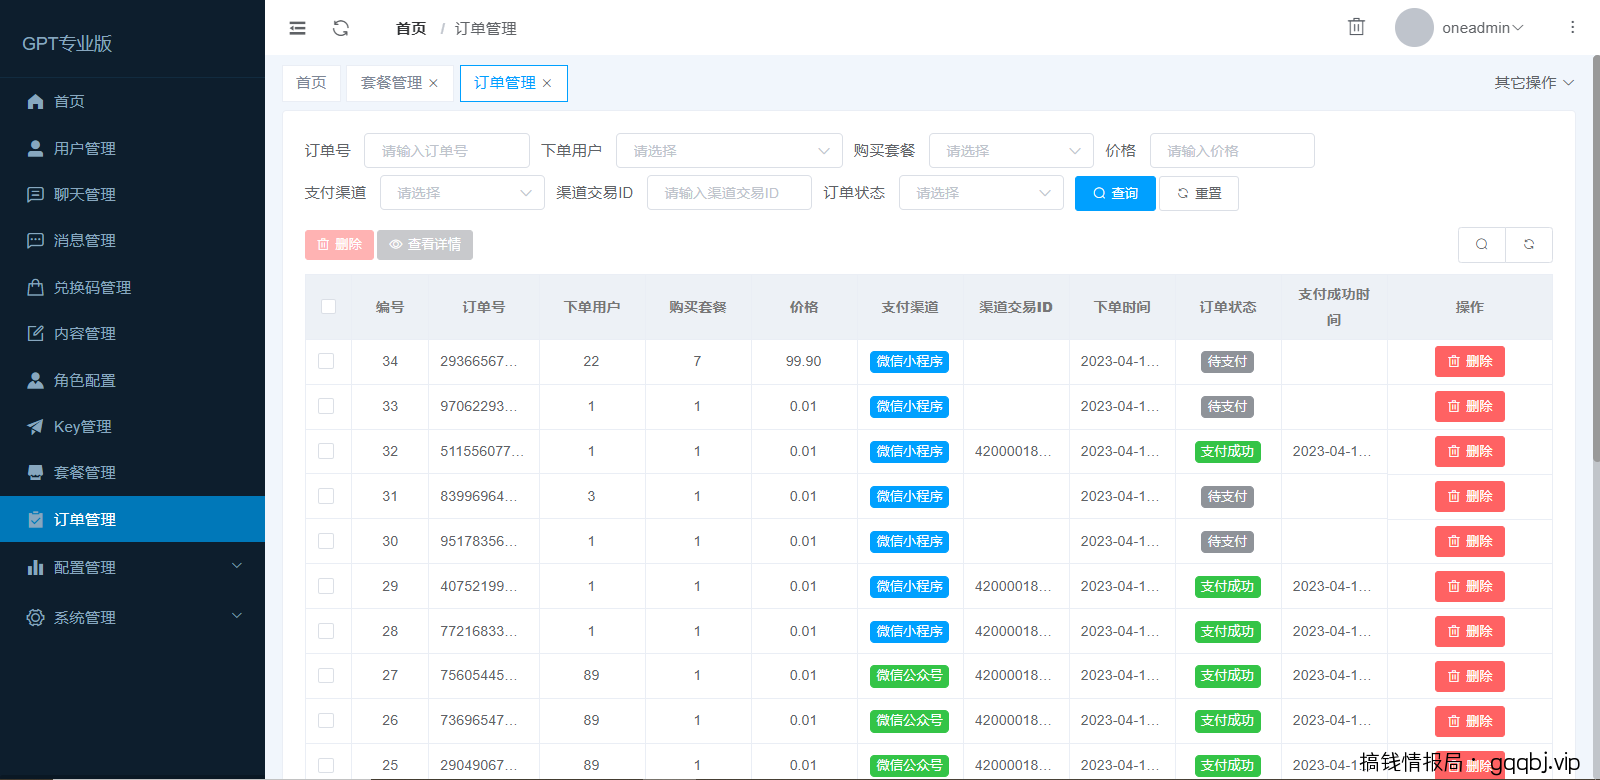
Task: Delete order row number 29
Action: click(1469, 586)
